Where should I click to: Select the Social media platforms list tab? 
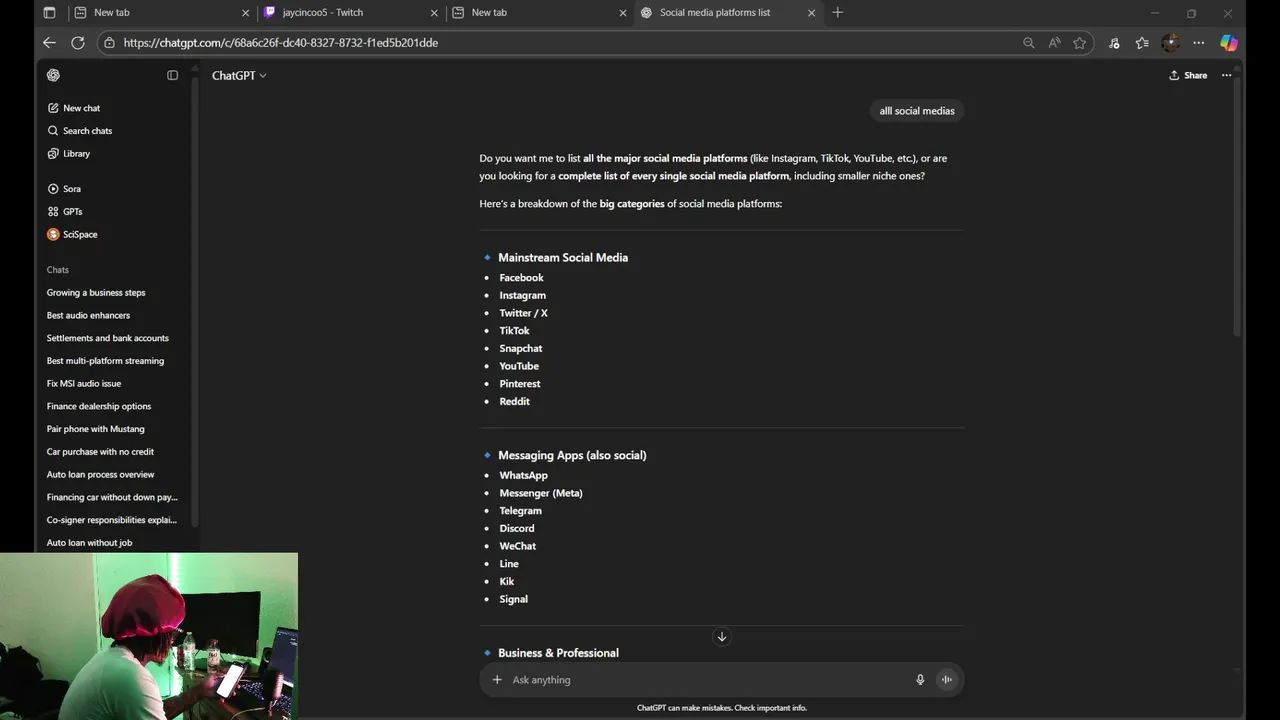tap(727, 13)
